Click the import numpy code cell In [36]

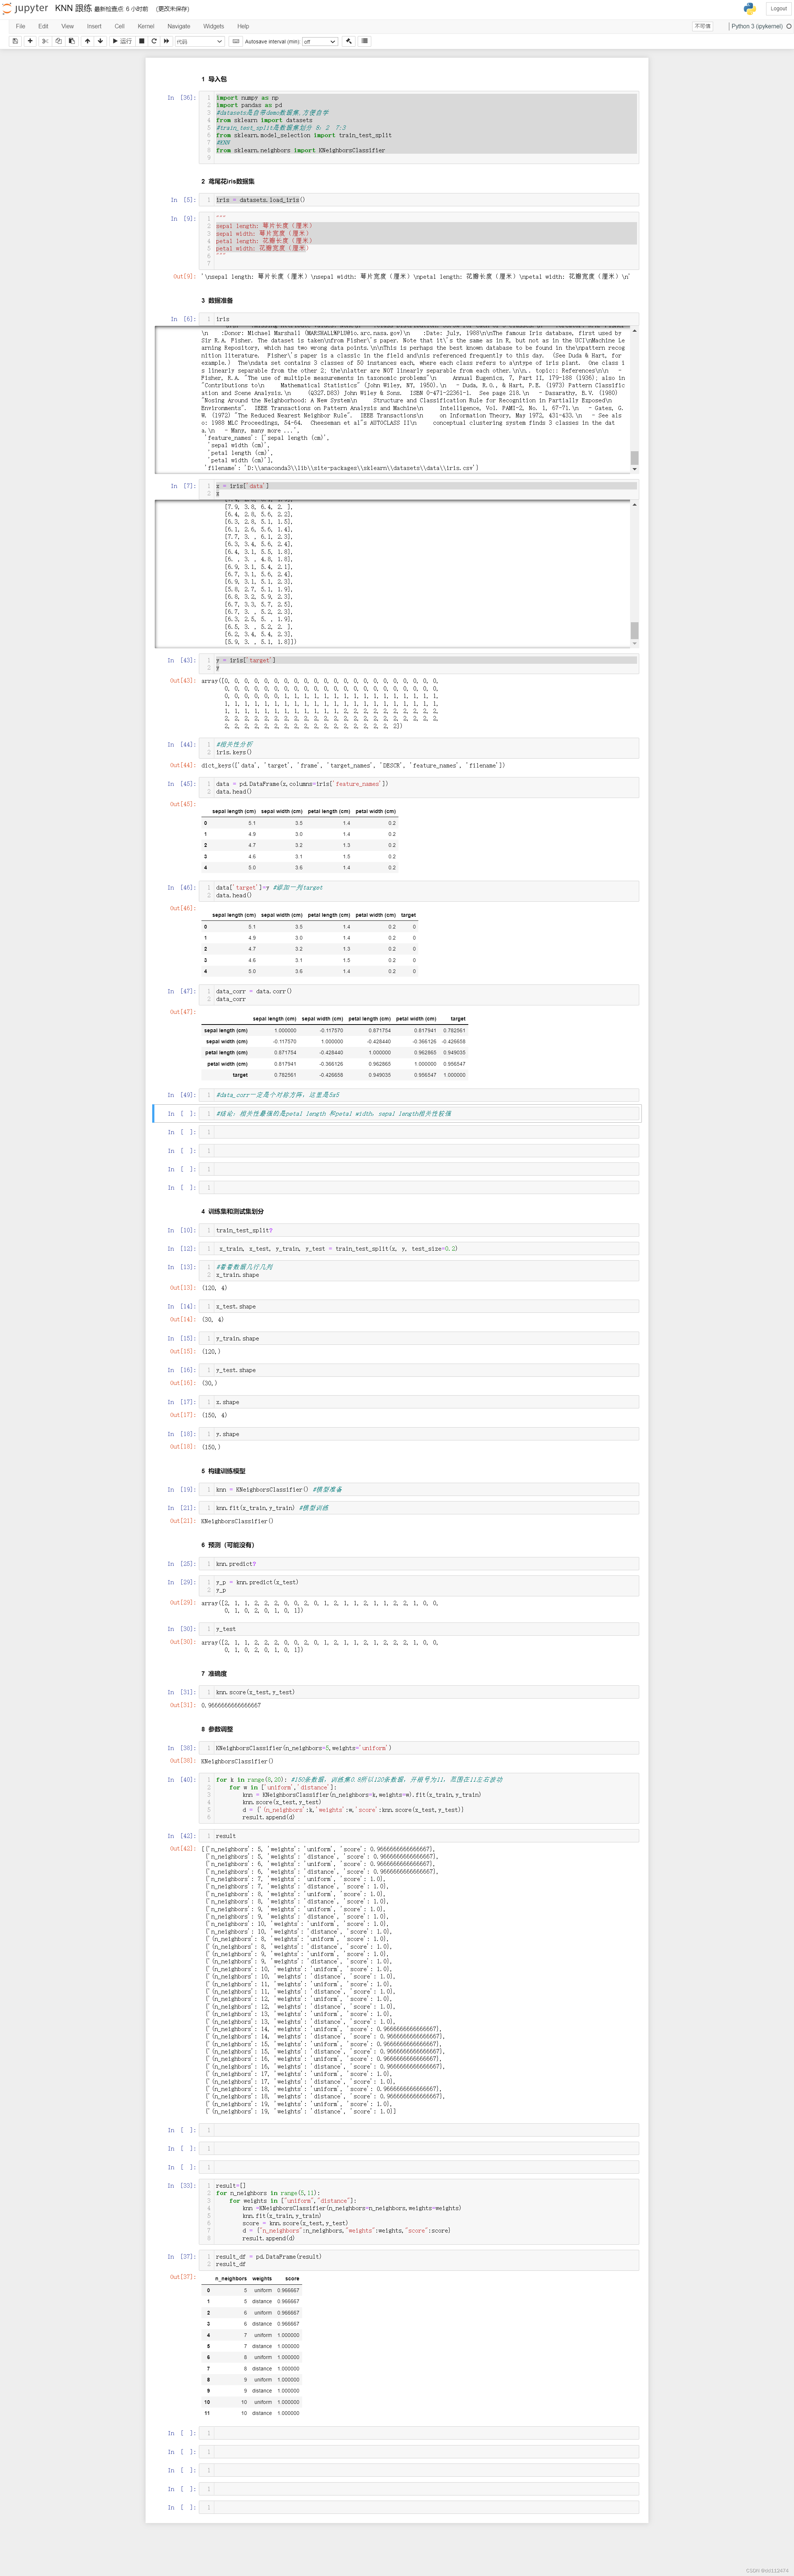point(419,127)
